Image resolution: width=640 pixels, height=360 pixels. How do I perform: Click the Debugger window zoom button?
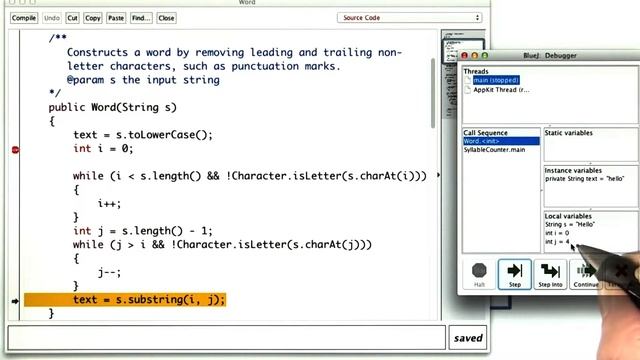coord(484,55)
